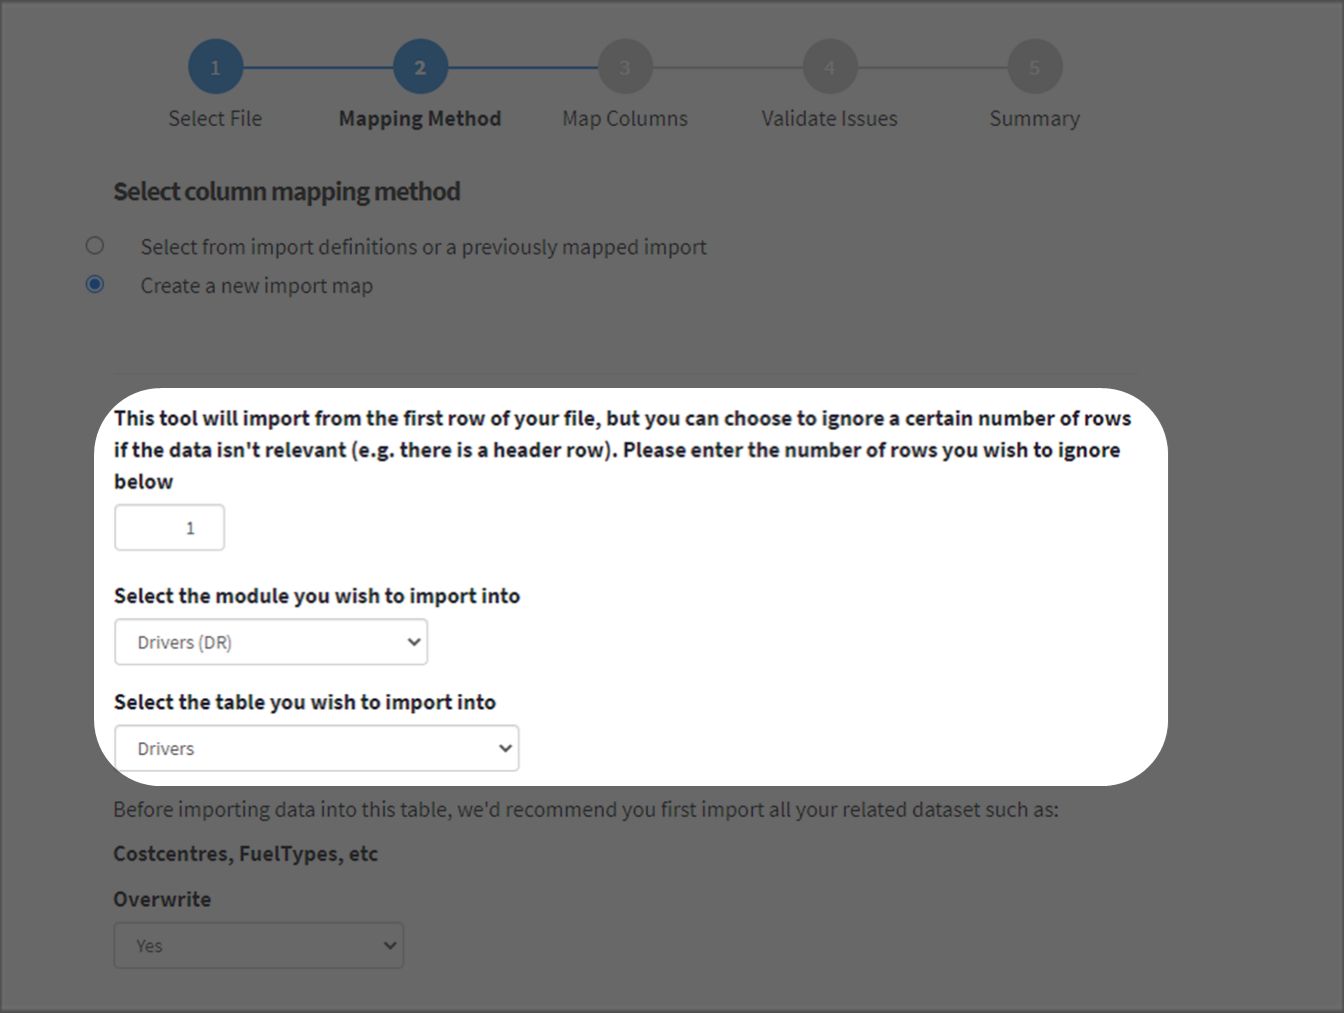Click the 'Costcentres, FuelTypes, etc' text
Image resolution: width=1344 pixels, height=1013 pixels.
246,854
